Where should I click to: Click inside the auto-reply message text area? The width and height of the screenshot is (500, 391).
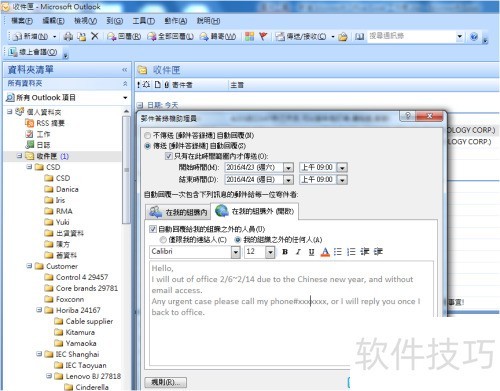pyautogui.click(x=292, y=313)
